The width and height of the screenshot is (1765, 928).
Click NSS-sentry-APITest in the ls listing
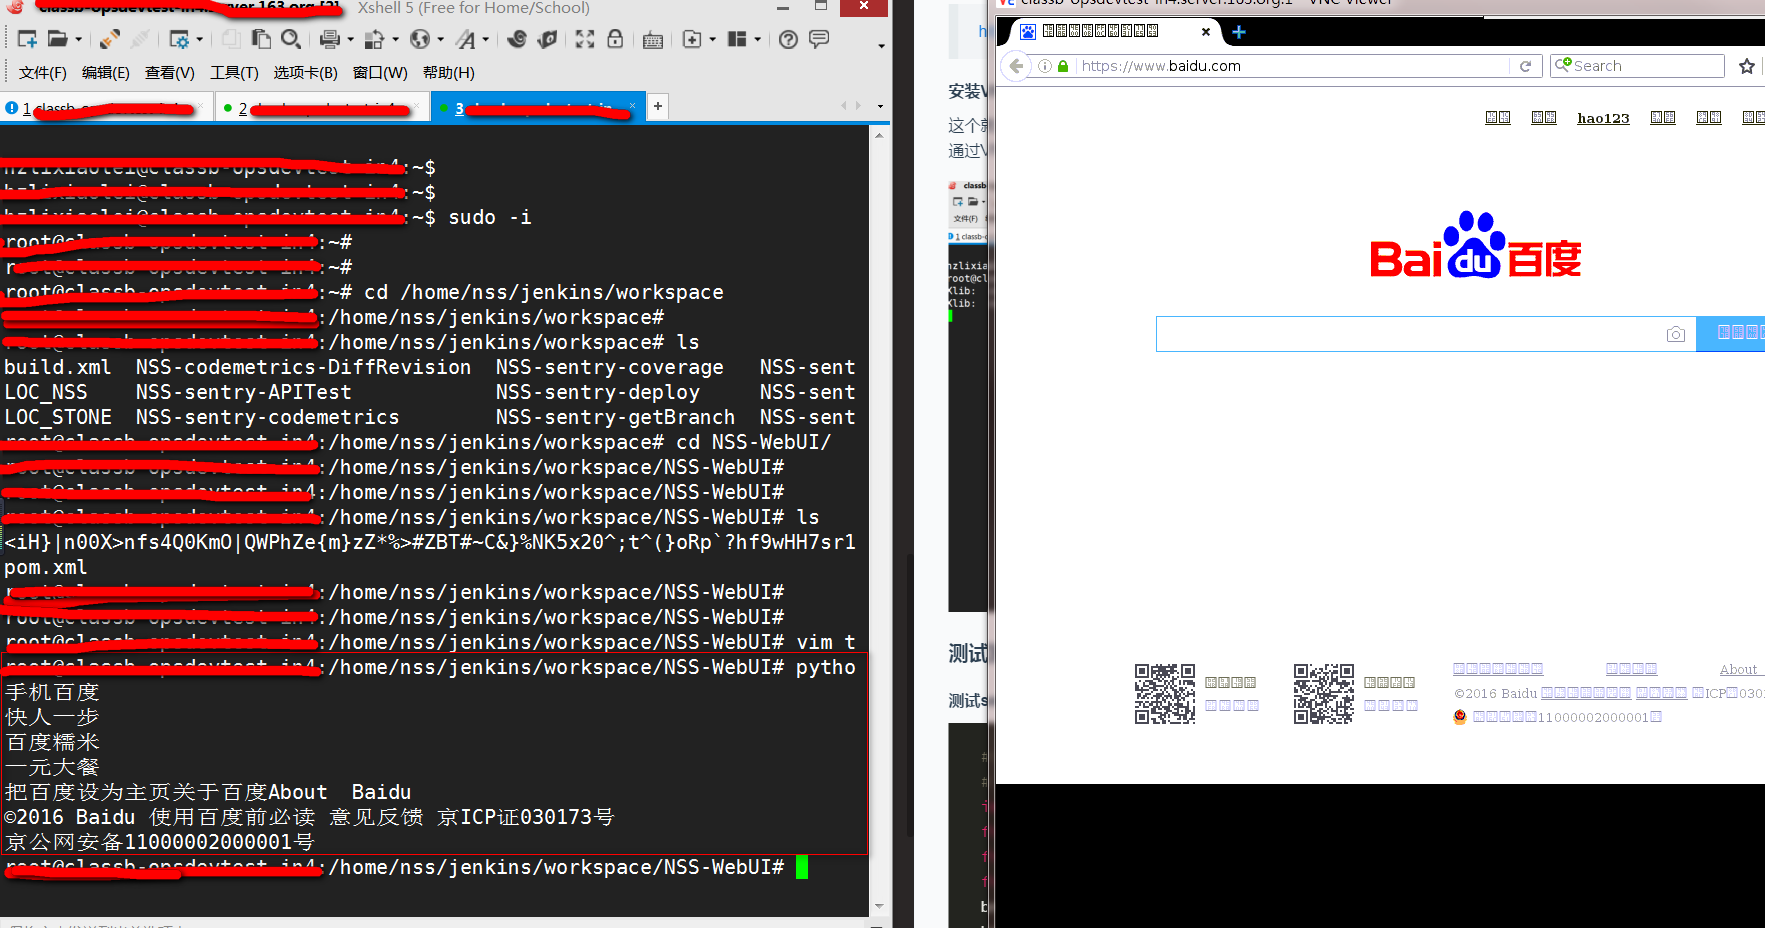click(x=244, y=392)
